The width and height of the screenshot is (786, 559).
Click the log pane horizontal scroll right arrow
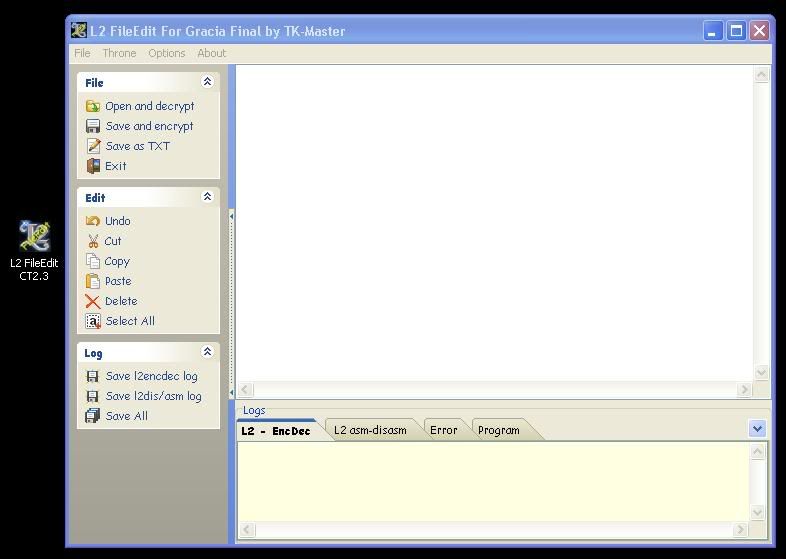coord(740,529)
